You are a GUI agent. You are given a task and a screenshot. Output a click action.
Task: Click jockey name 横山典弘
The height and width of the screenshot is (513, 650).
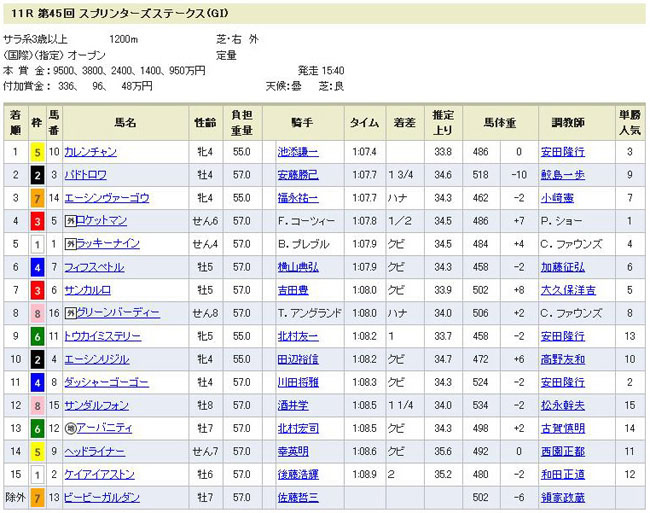[296, 267]
